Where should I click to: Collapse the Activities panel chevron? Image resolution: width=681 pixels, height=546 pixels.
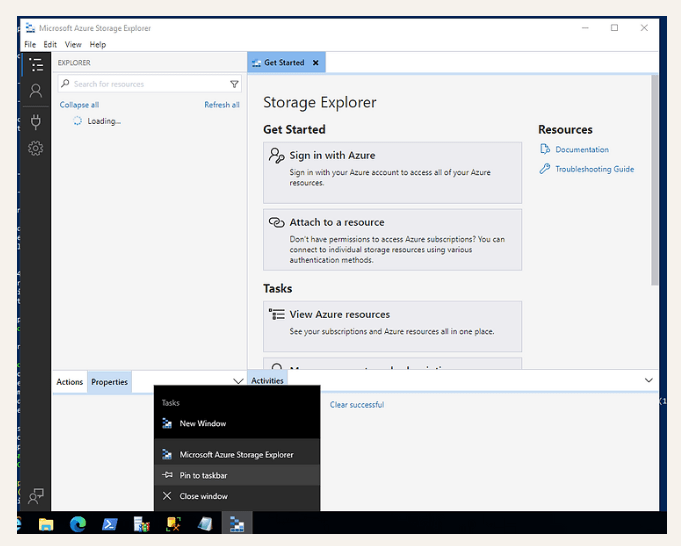point(648,380)
